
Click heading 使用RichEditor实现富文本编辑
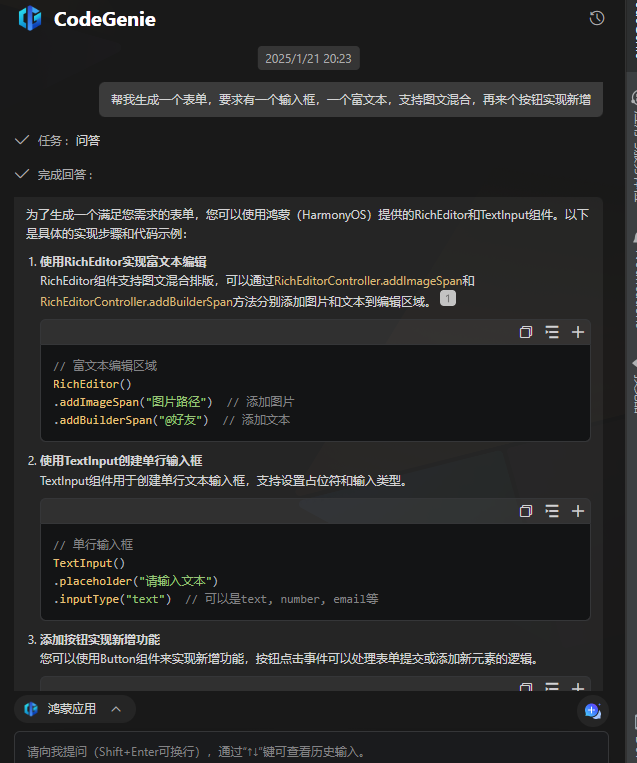[x=123, y=262]
